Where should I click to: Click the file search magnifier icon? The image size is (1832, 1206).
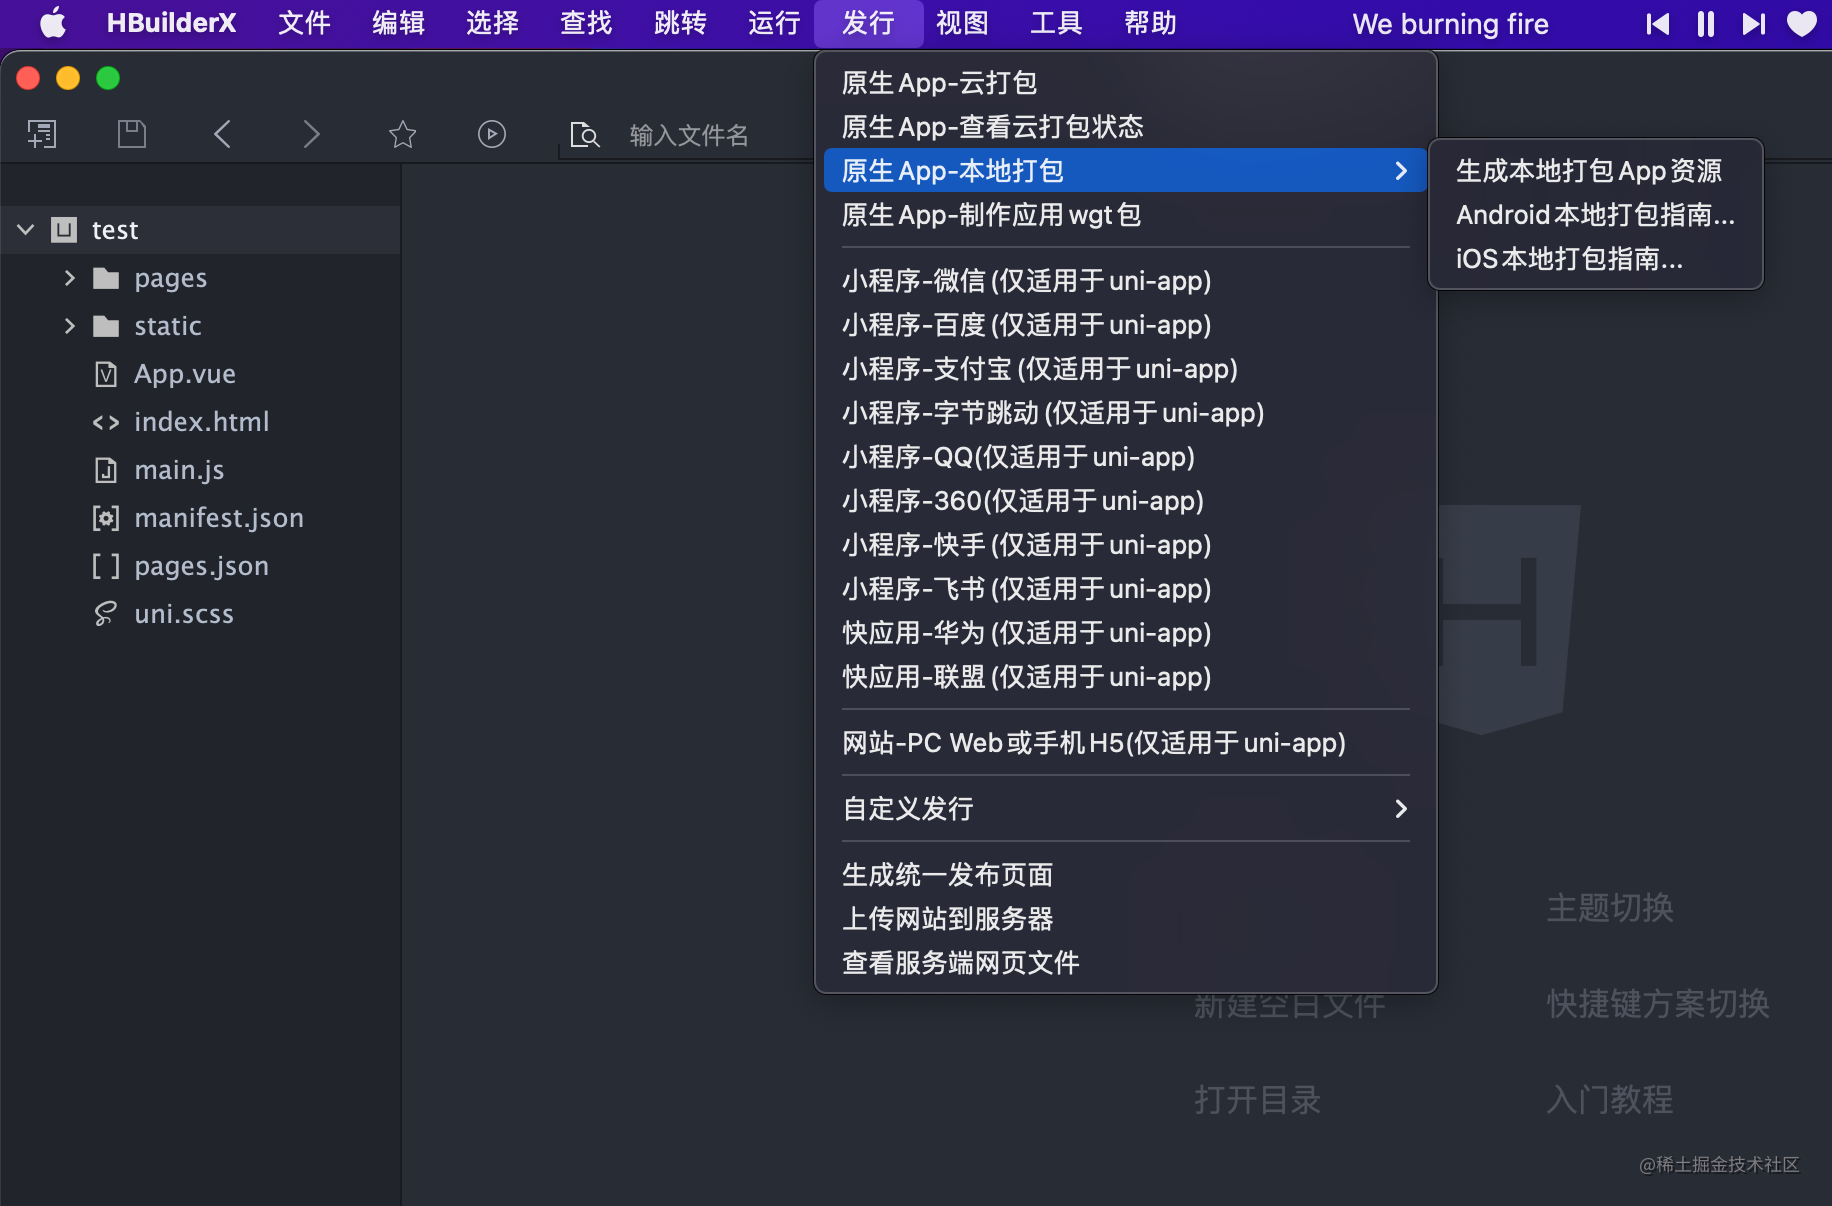(x=584, y=134)
